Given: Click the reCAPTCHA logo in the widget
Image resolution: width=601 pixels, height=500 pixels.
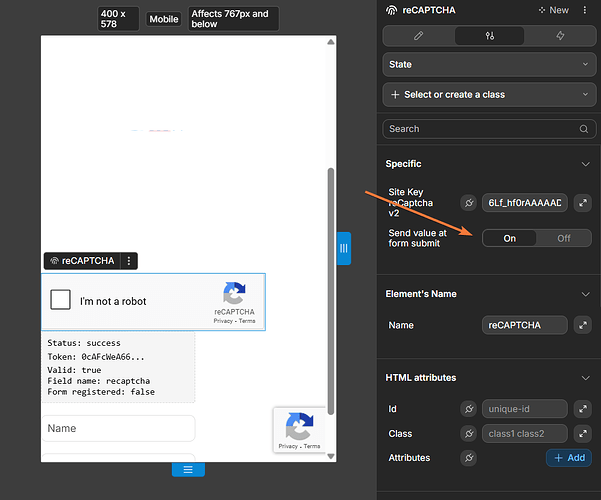Looking at the screenshot, I should tap(234, 293).
